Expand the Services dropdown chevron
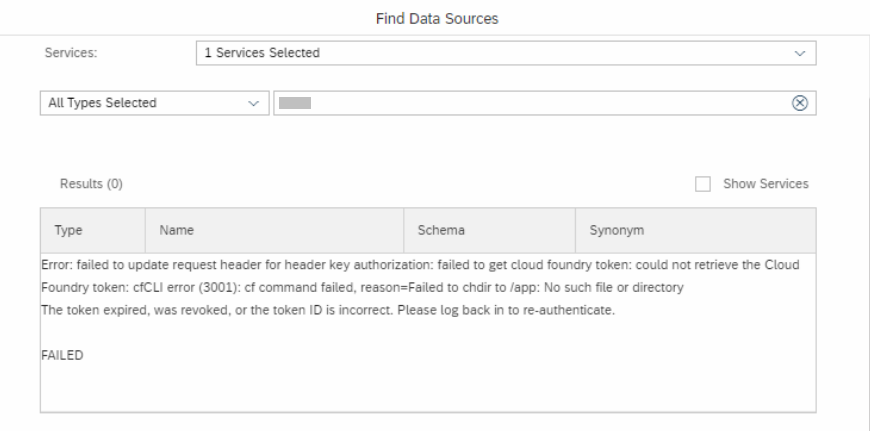 [x=800, y=53]
